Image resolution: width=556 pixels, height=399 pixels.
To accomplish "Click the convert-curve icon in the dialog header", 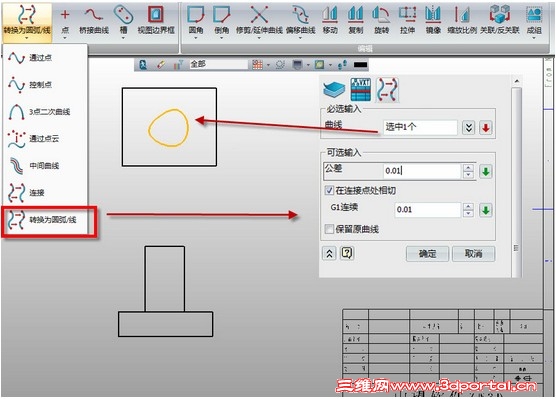I will click(387, 90).
